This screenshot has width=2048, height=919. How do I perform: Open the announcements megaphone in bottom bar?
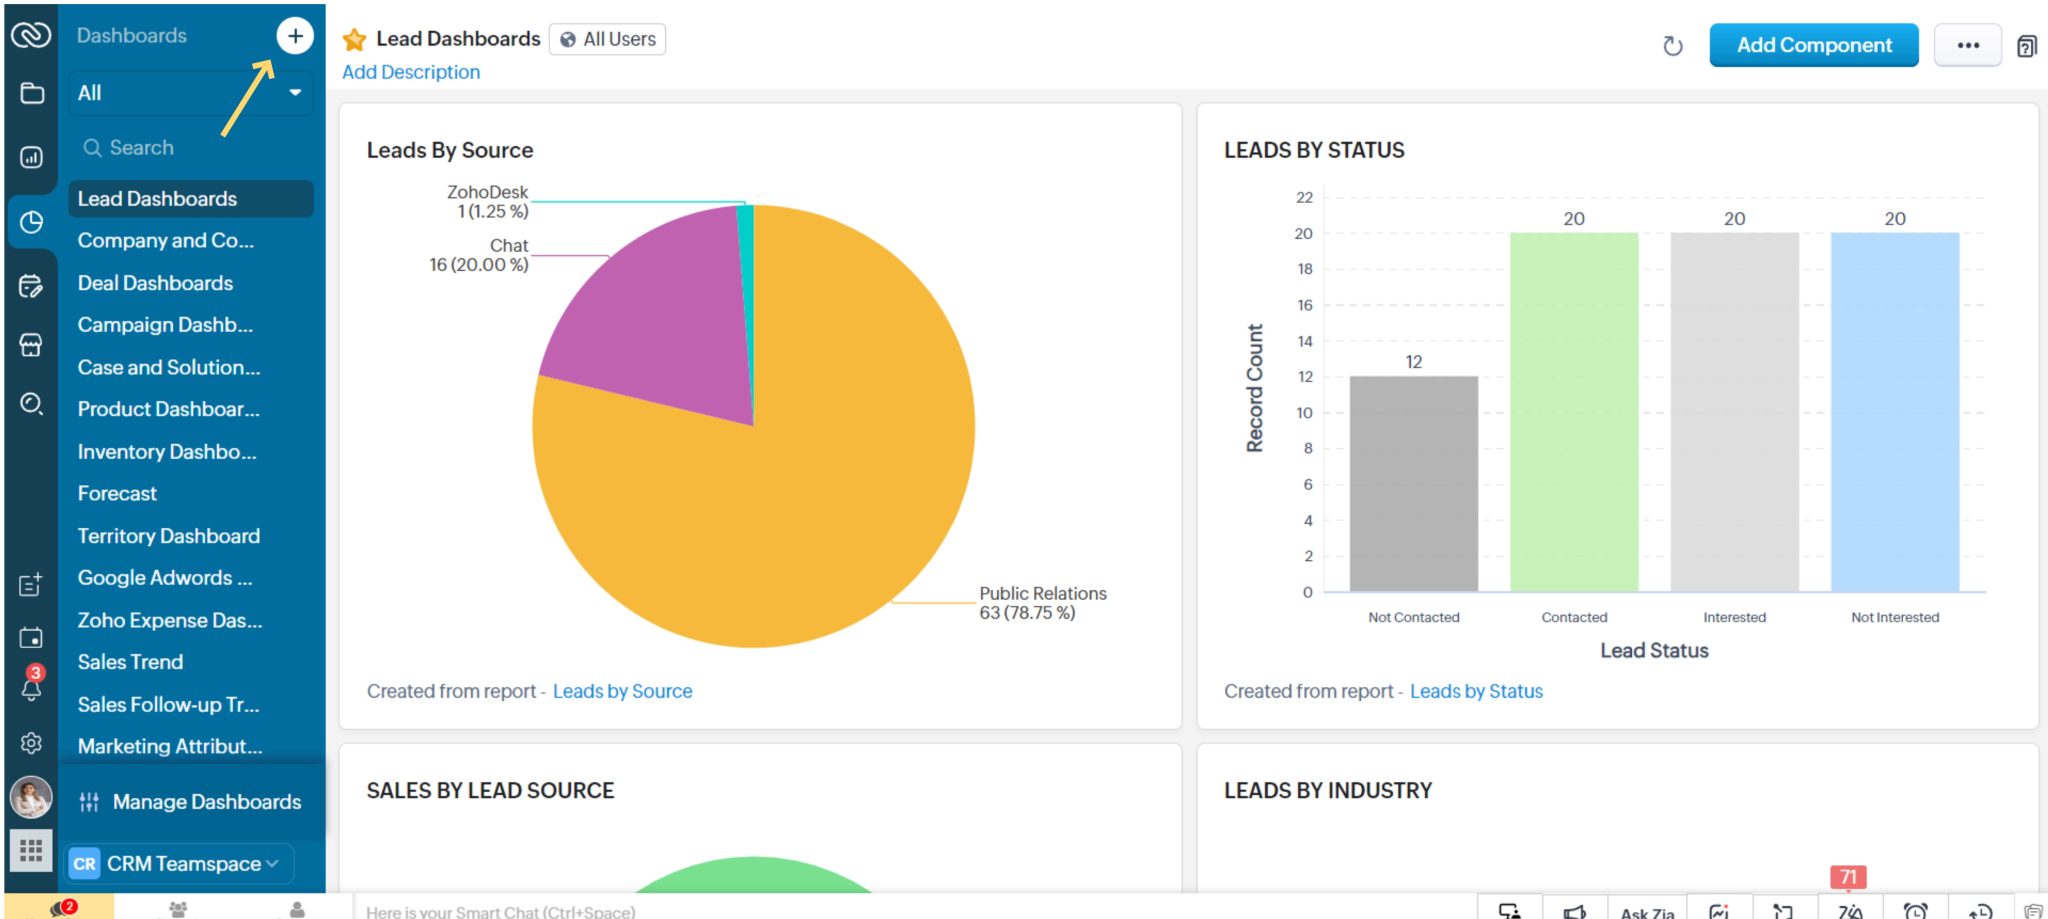(1575, 910)
